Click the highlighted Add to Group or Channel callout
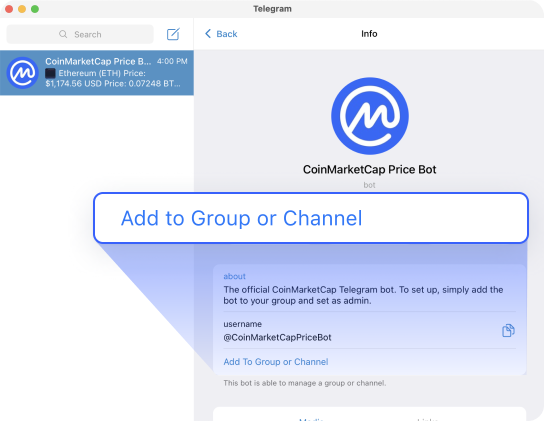Viewport: 544px width, 421px height. 311,218
